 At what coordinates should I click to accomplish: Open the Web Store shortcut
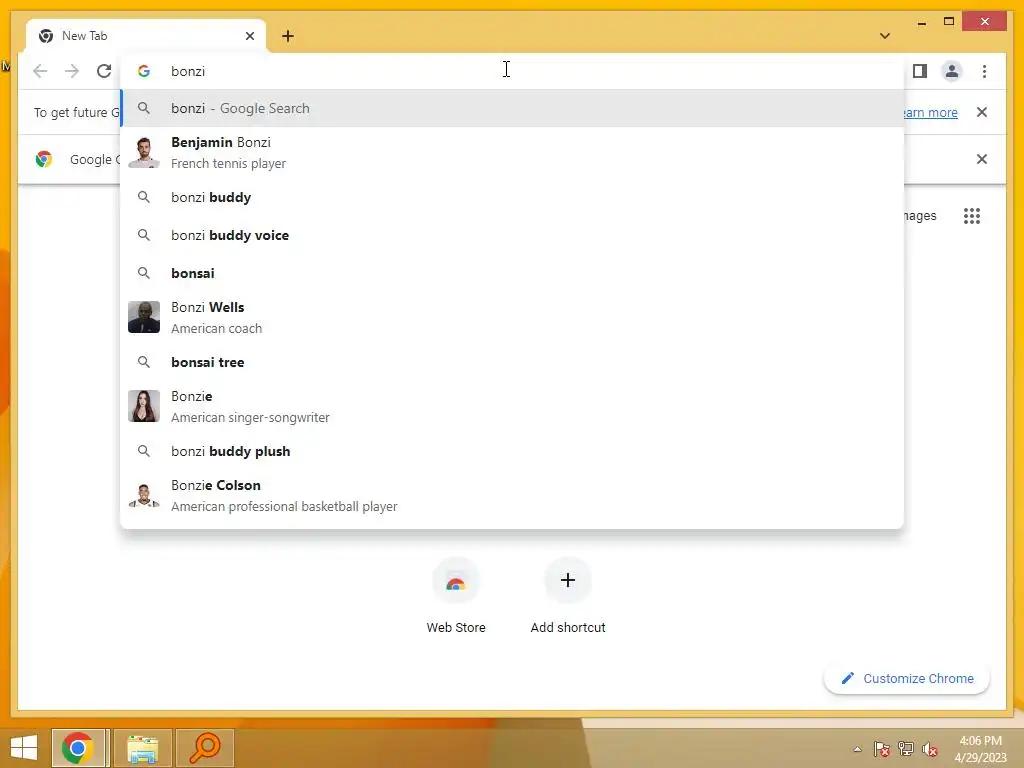[x=456, y=596]
